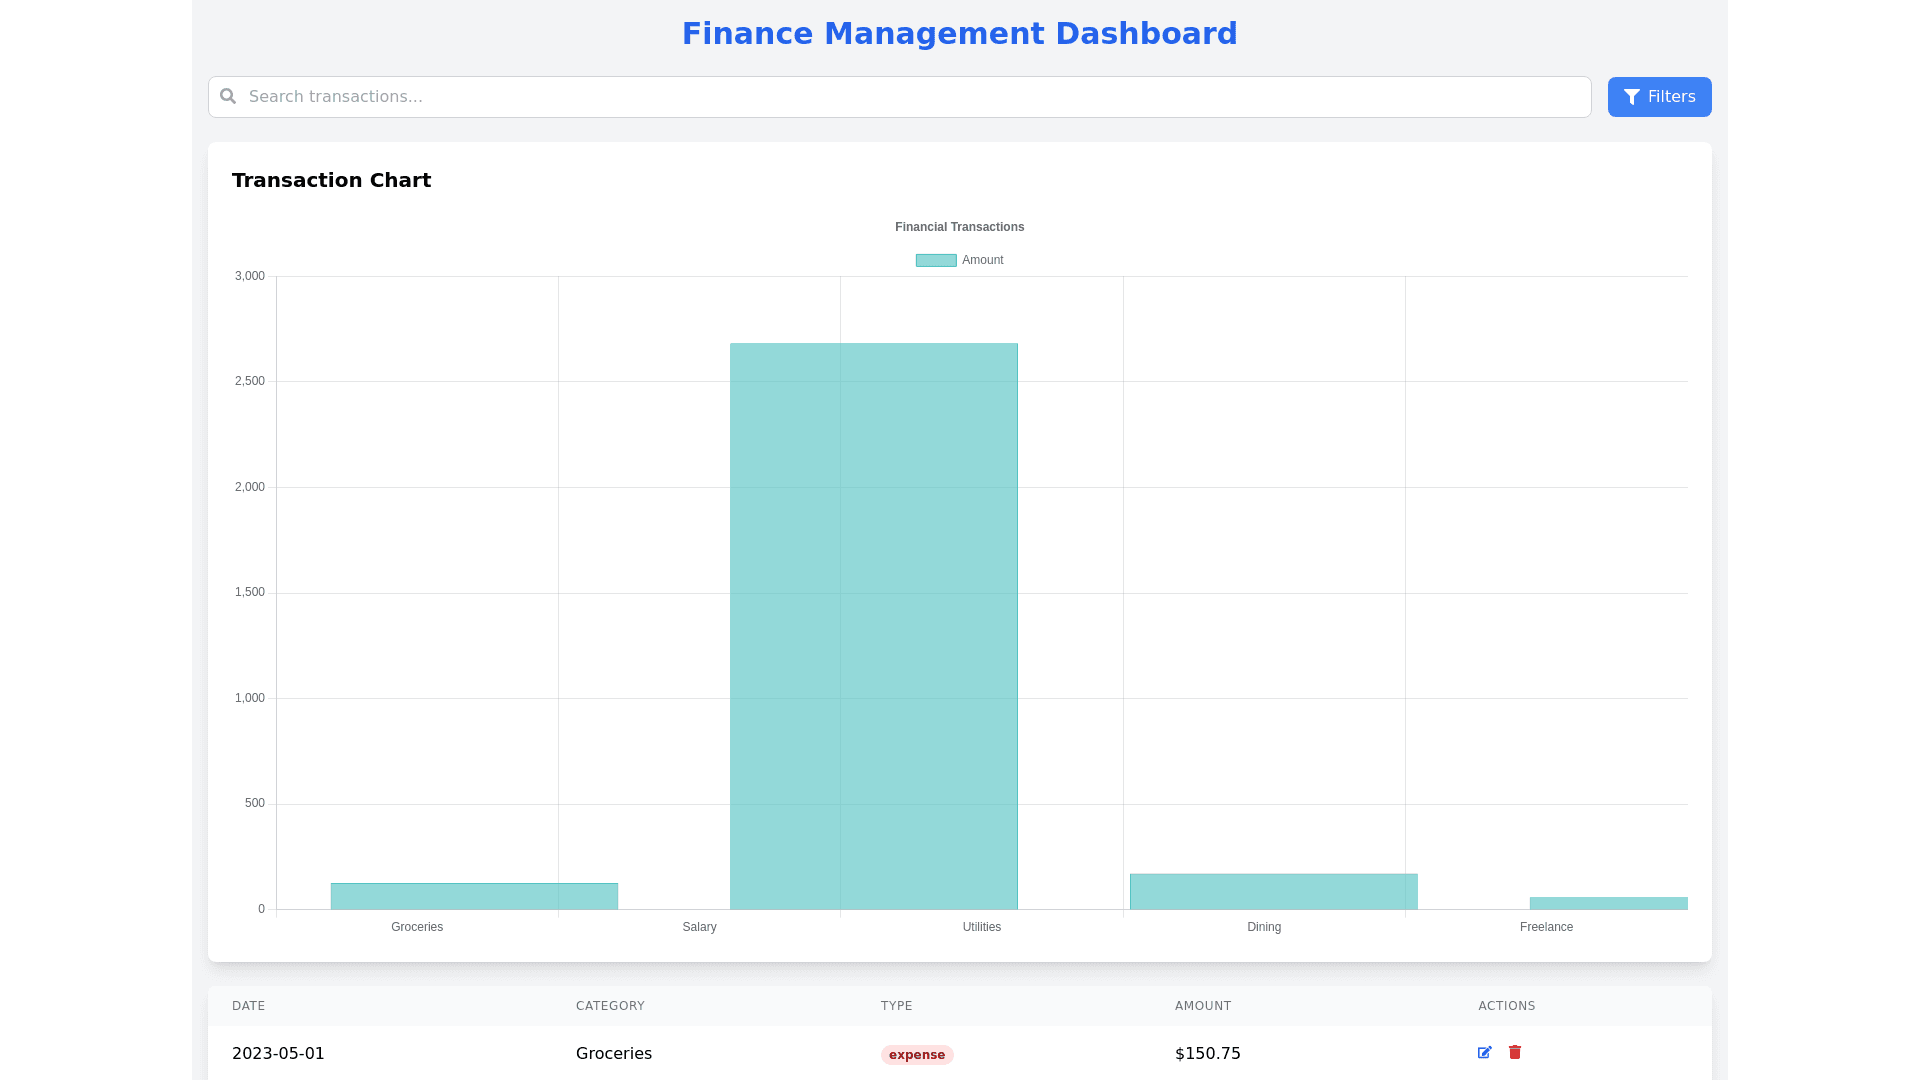This screenshot has height=1080, width=1920.
Task: Click the red expense type badge
Action: (916, 1055)
